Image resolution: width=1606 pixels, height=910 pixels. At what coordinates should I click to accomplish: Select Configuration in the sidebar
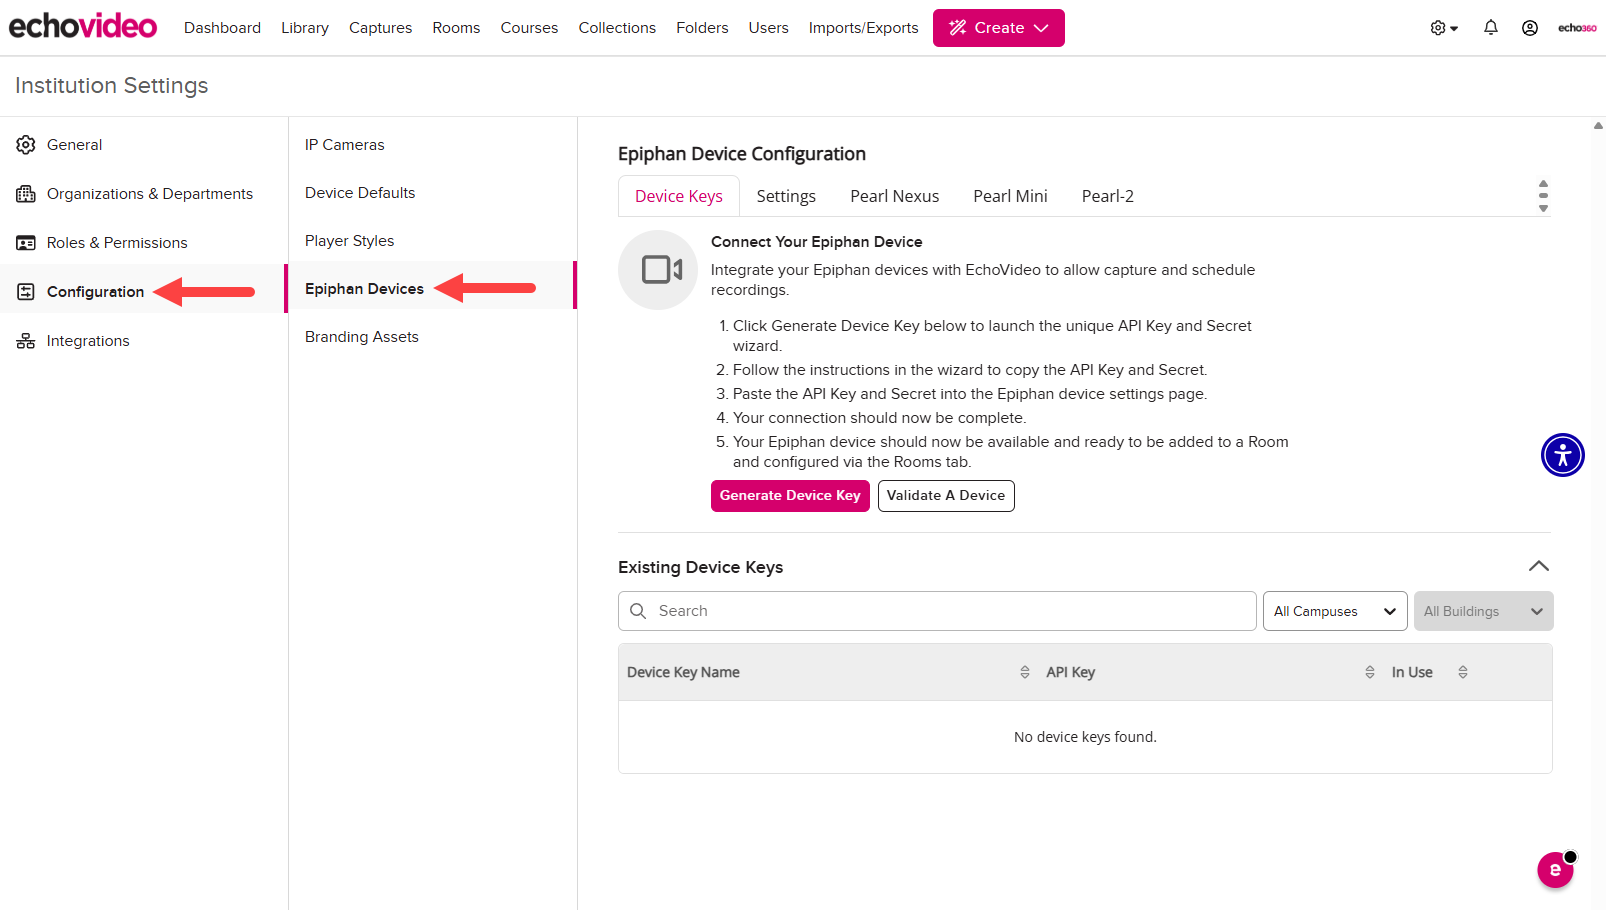coord(95,292)
